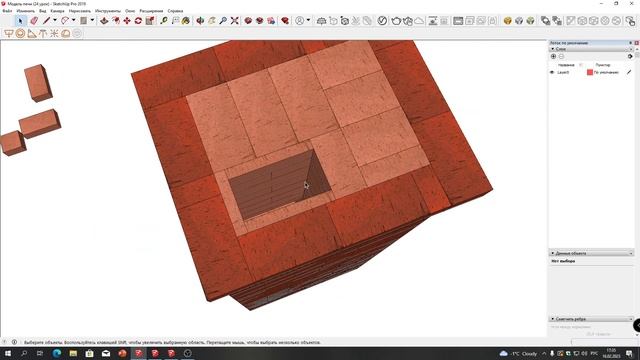Collapse the Layers panel section

(553, 49)
